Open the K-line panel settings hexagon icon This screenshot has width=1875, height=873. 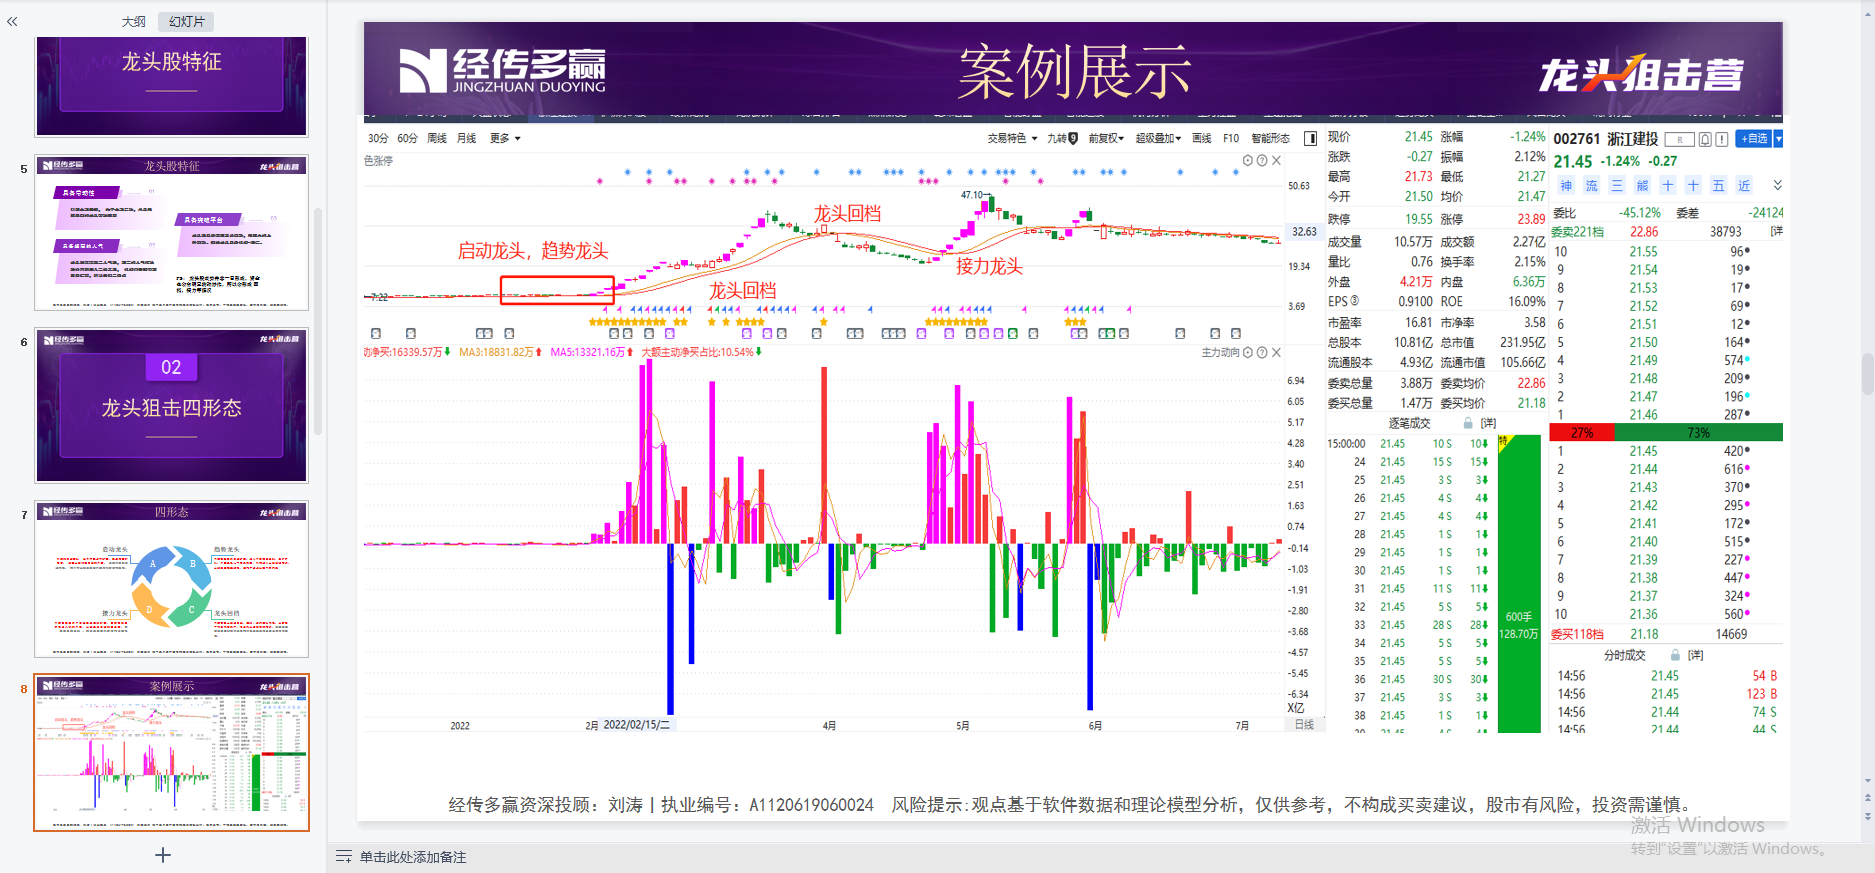click(x=1248, y=160)
